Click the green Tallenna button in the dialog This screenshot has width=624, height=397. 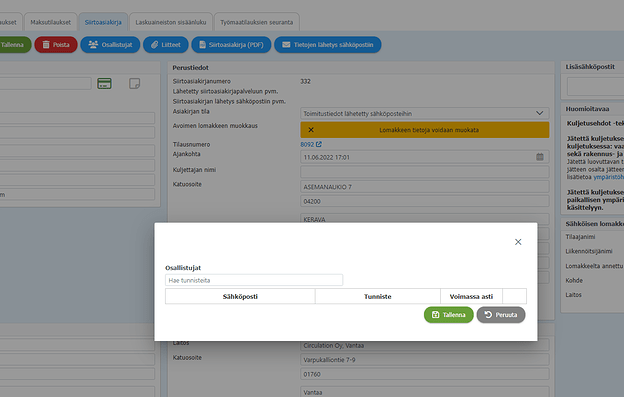point(448,315)
